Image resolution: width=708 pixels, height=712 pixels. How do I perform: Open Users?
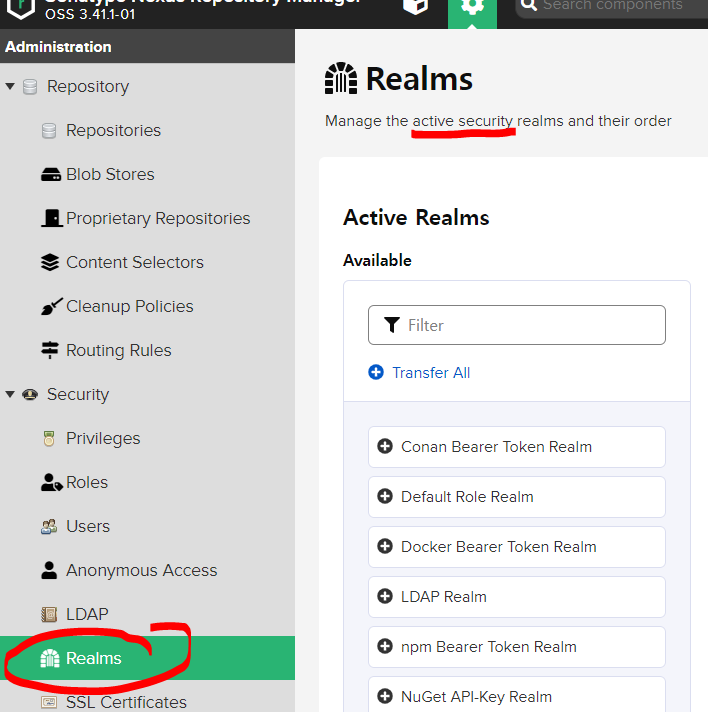(x=88, y=526)
